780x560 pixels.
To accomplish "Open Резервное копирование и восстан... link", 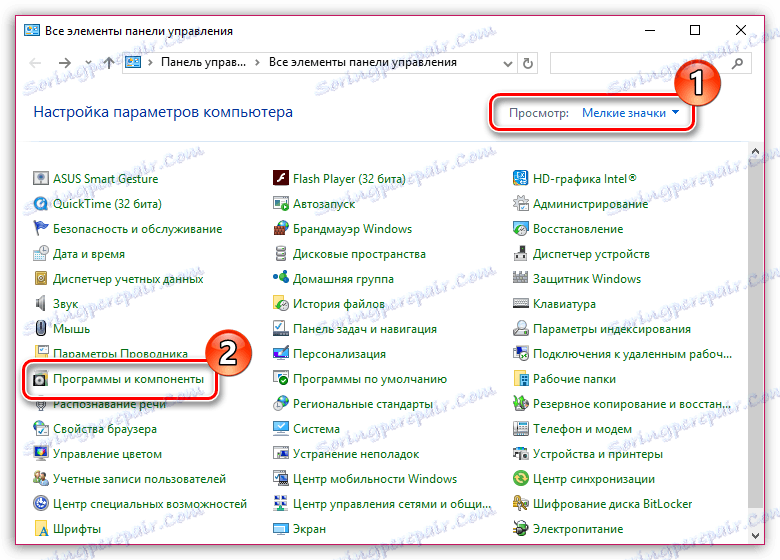I will (x=632, y=404).
